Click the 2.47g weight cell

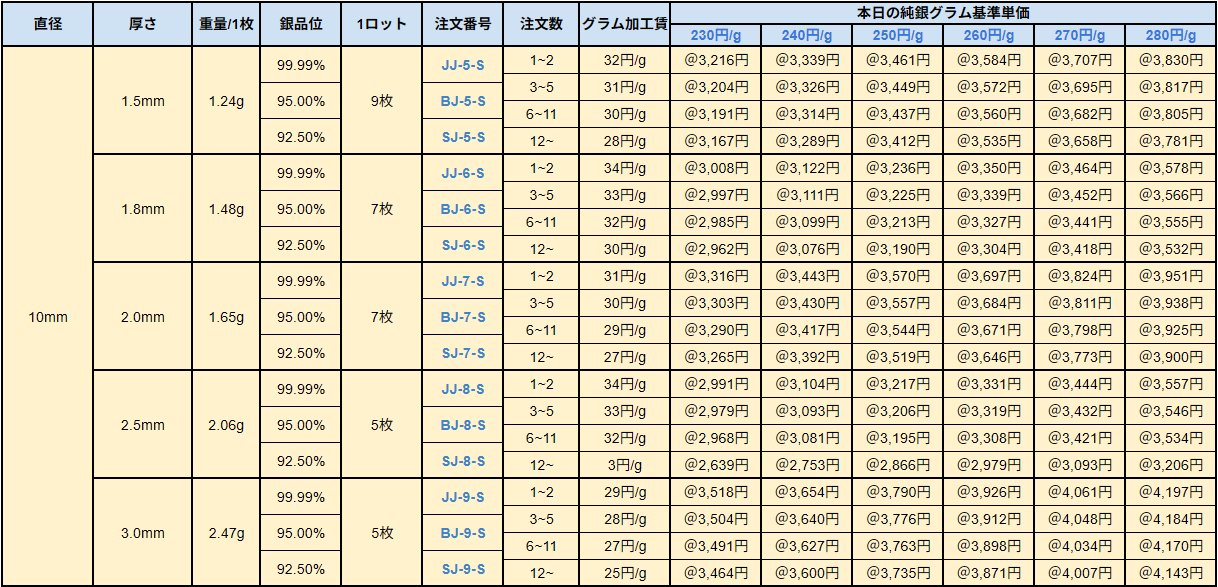click(226, 533)
